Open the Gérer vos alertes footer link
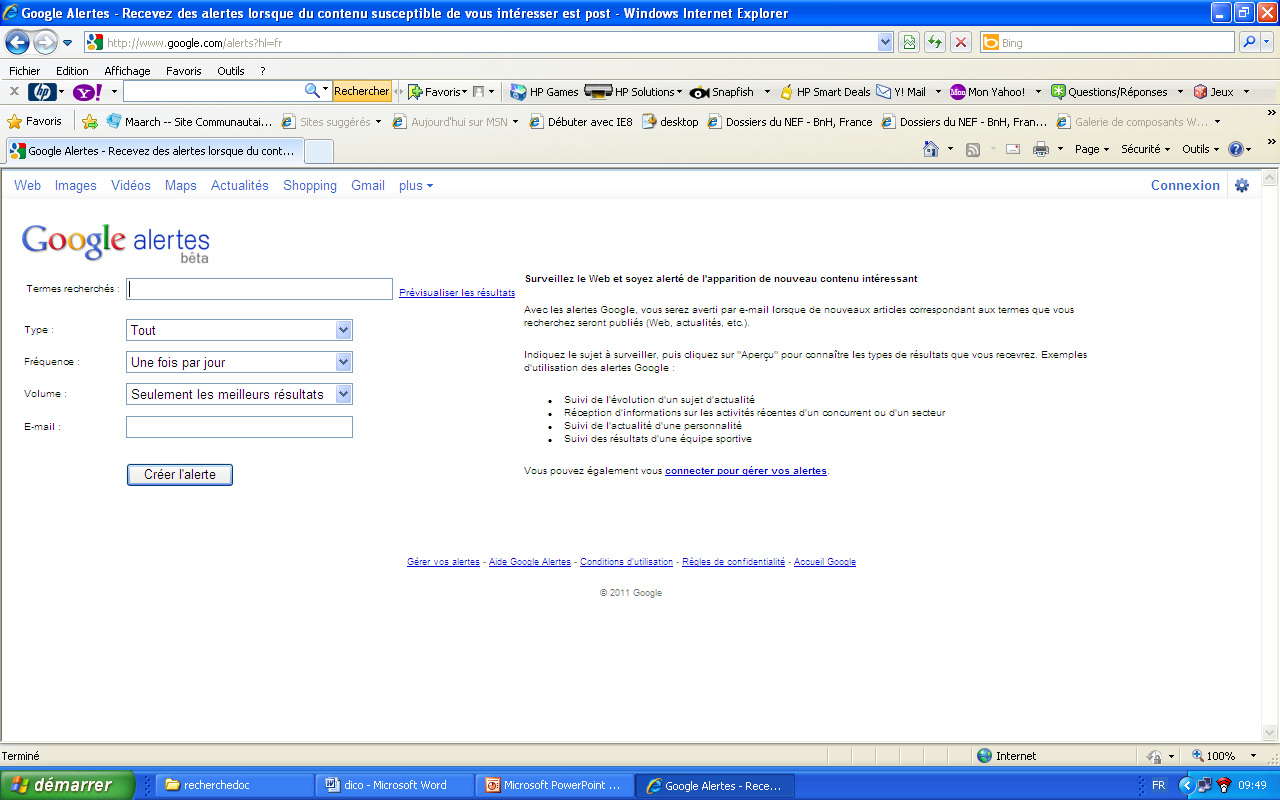 [x=443, y=562]
